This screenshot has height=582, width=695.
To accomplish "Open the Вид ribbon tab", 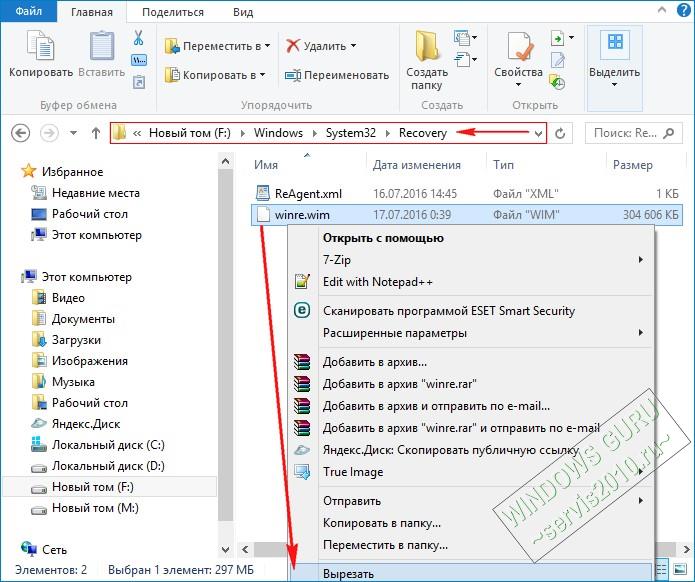I will point(243,12).
